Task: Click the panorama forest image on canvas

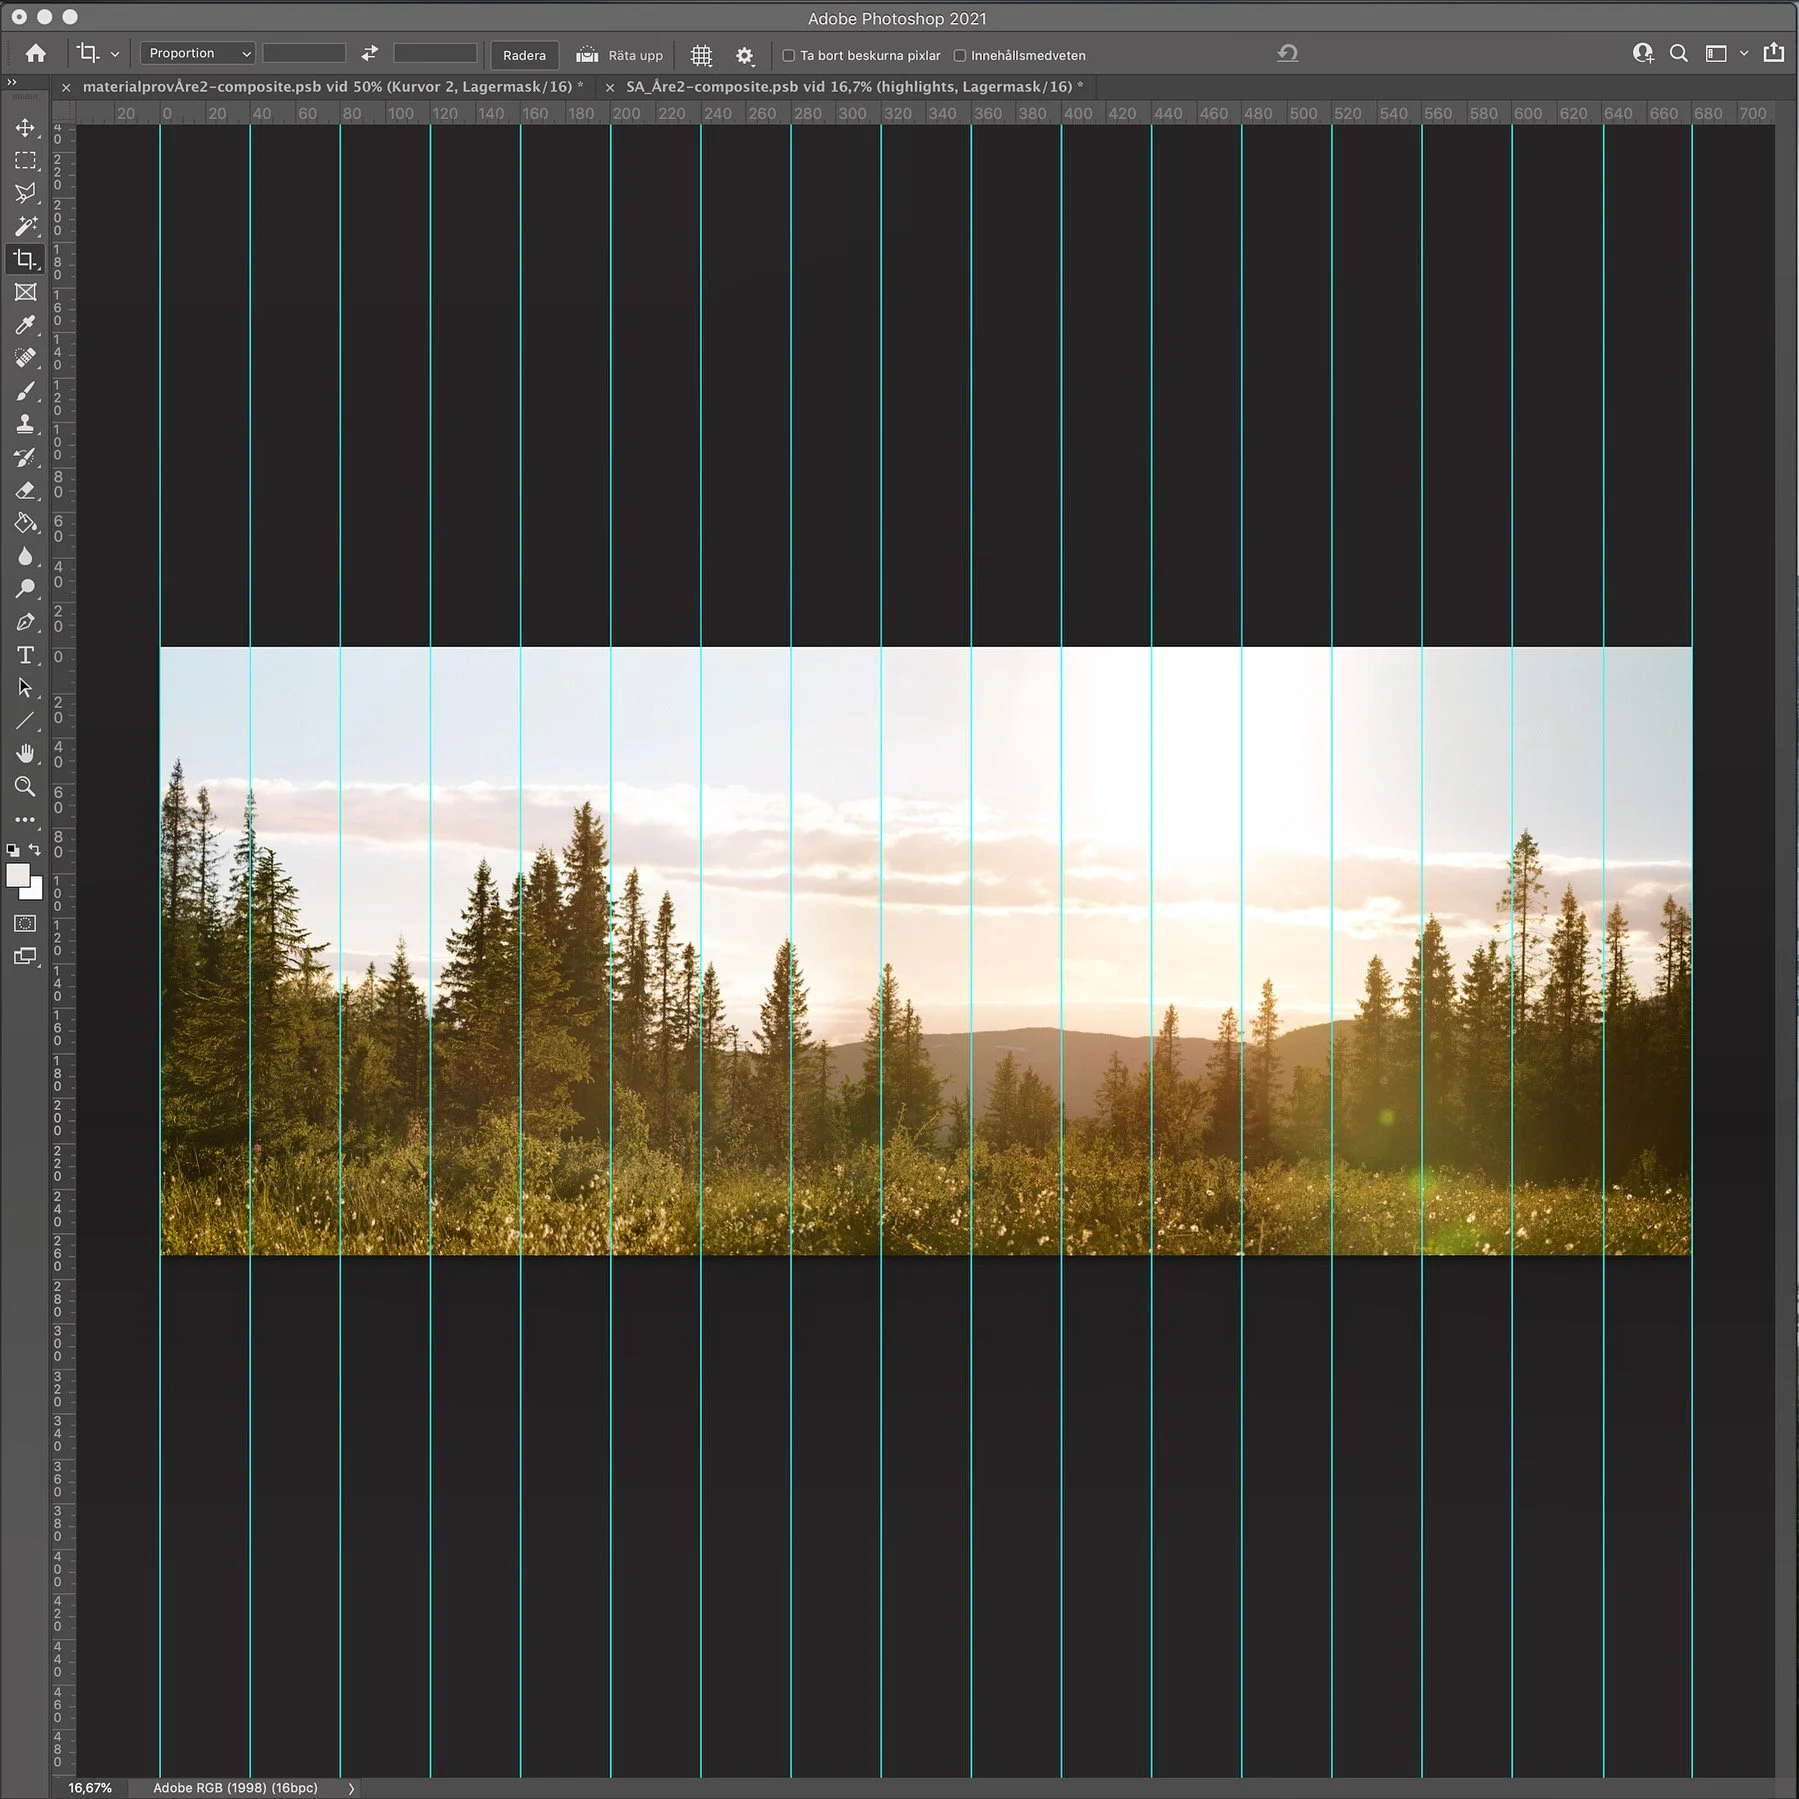Action: pos(926,951)
